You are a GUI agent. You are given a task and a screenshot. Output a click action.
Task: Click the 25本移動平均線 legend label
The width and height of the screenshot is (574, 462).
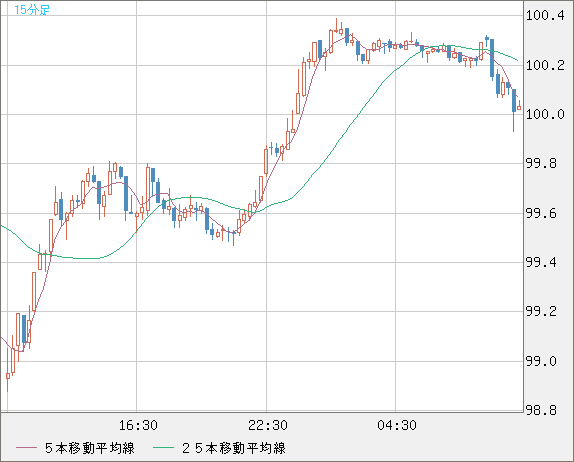pyautogui.click(x=234, y=448)
